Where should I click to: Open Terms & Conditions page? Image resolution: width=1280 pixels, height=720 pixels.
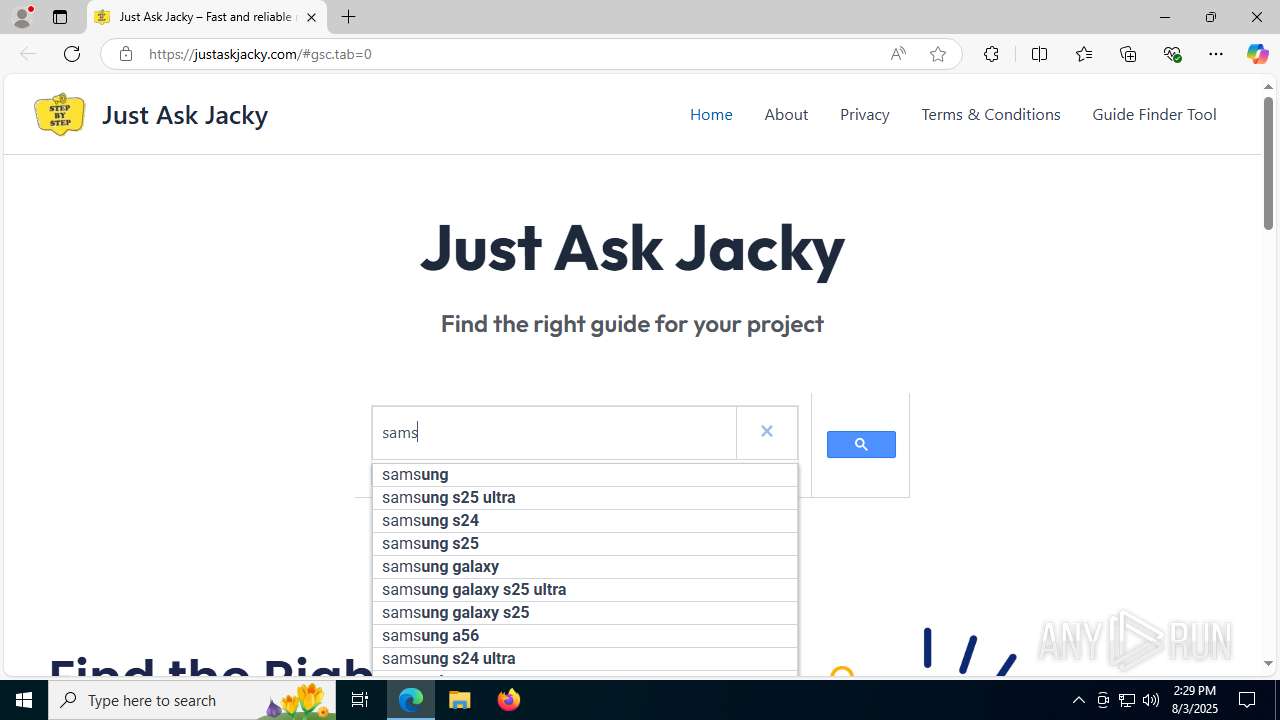tap(991, 114)
